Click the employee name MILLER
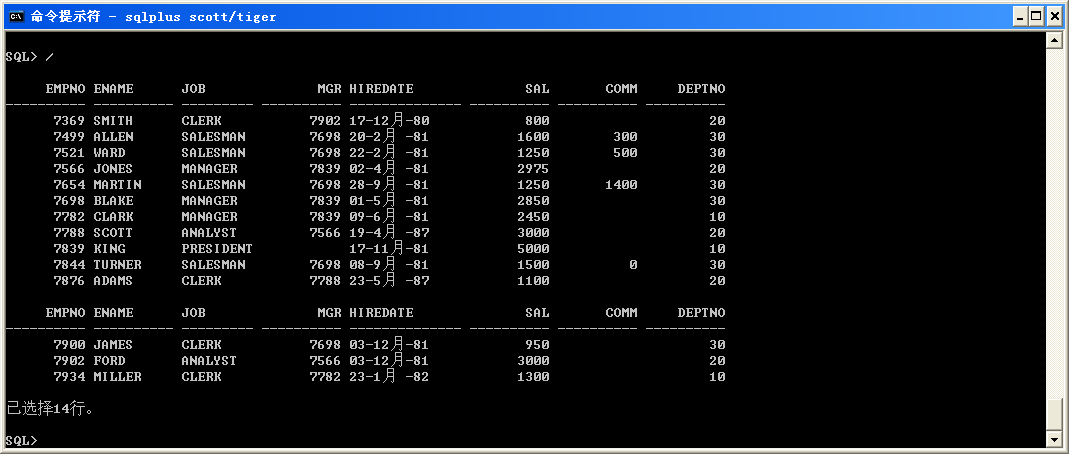This screenshot has height=454, width=1069. click(x=117, y=377)
